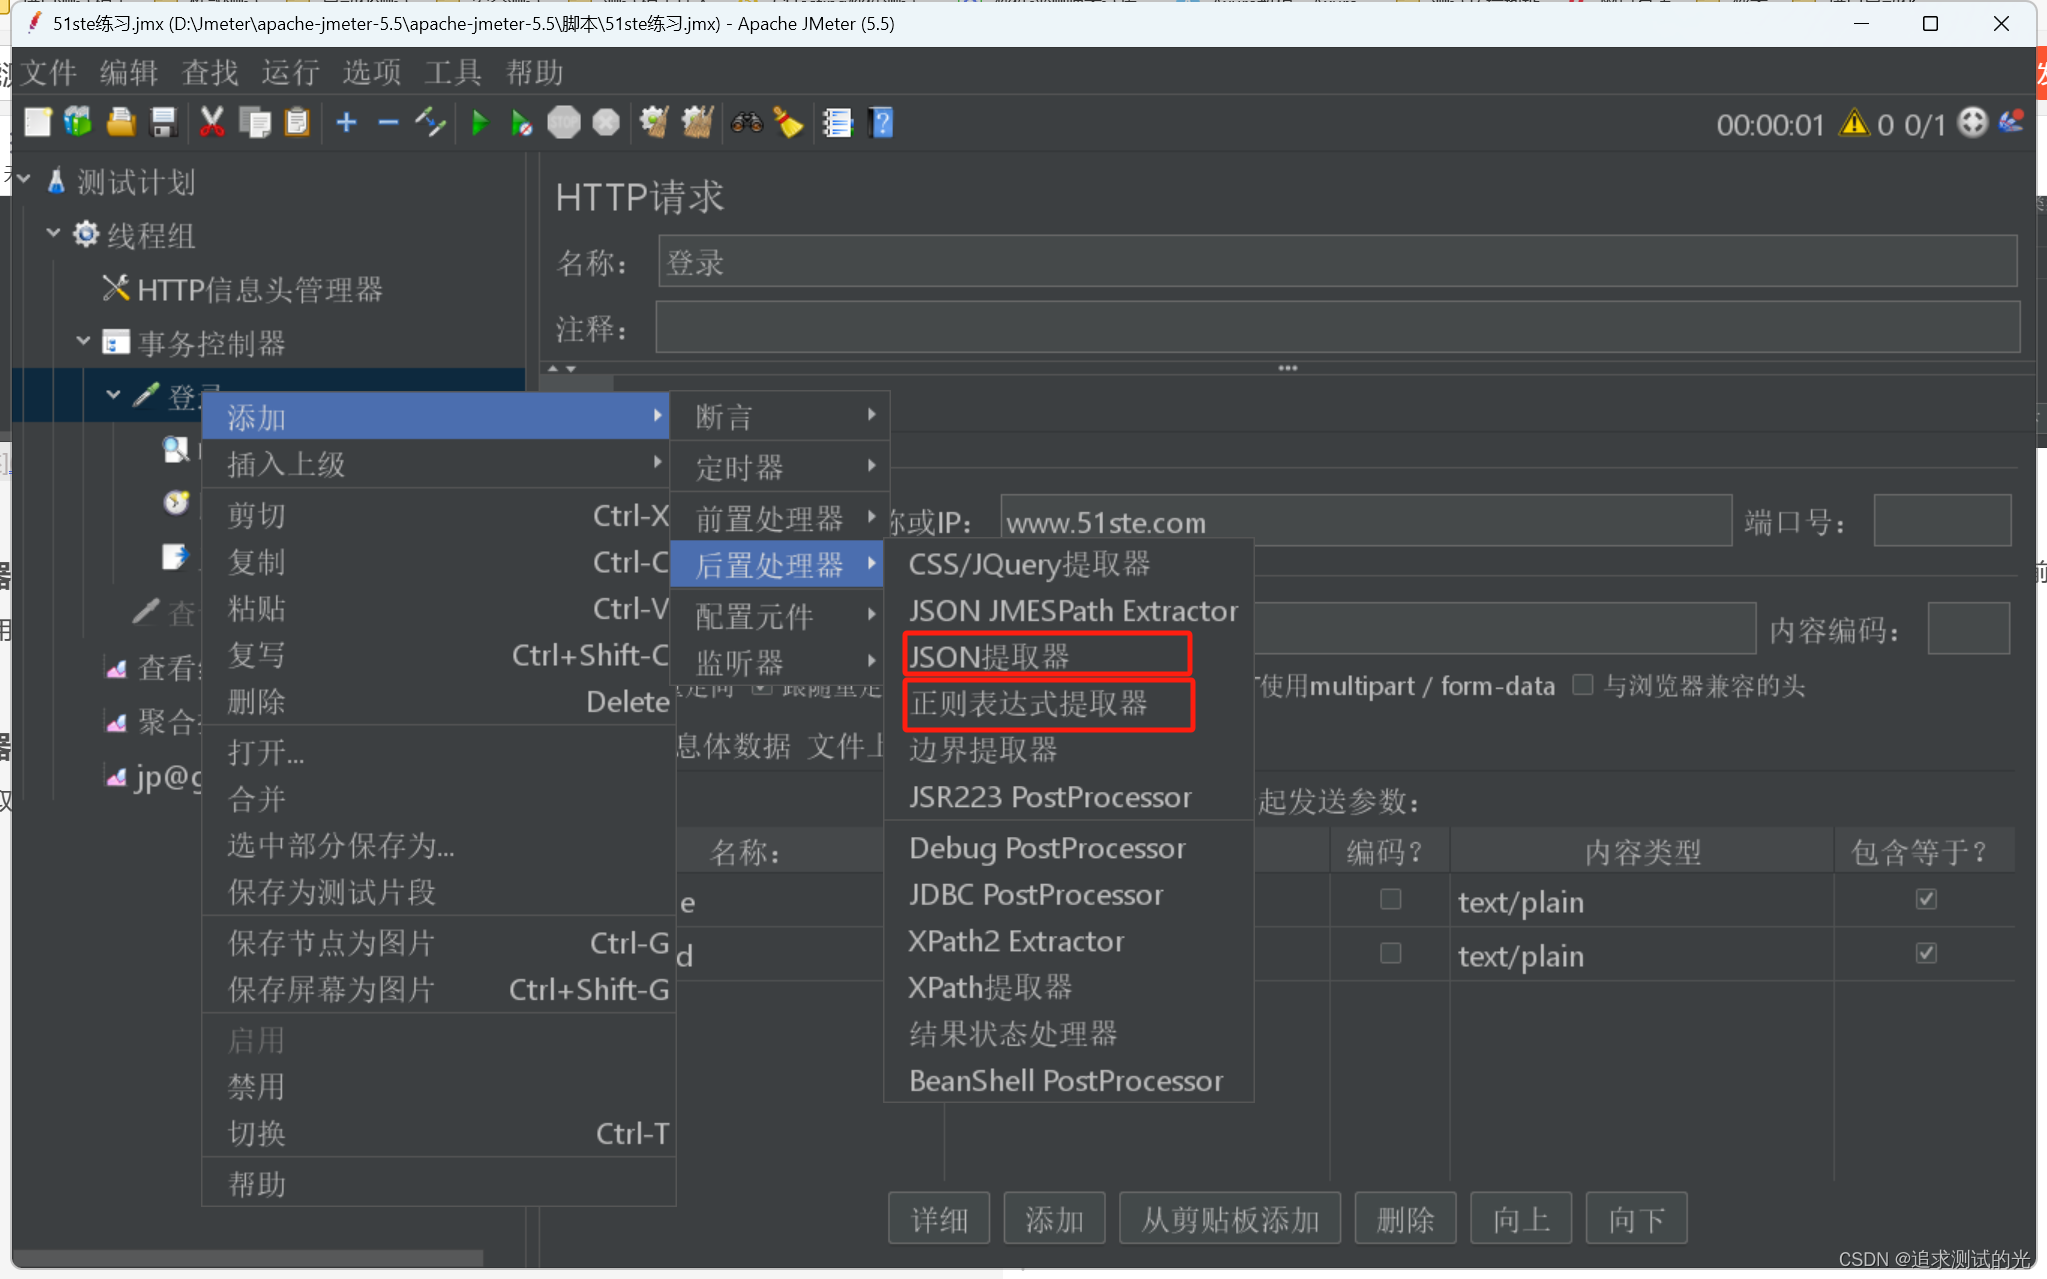
Task: Select HTTP信息头管理器 tree item
Action: (x=243, y=289)
